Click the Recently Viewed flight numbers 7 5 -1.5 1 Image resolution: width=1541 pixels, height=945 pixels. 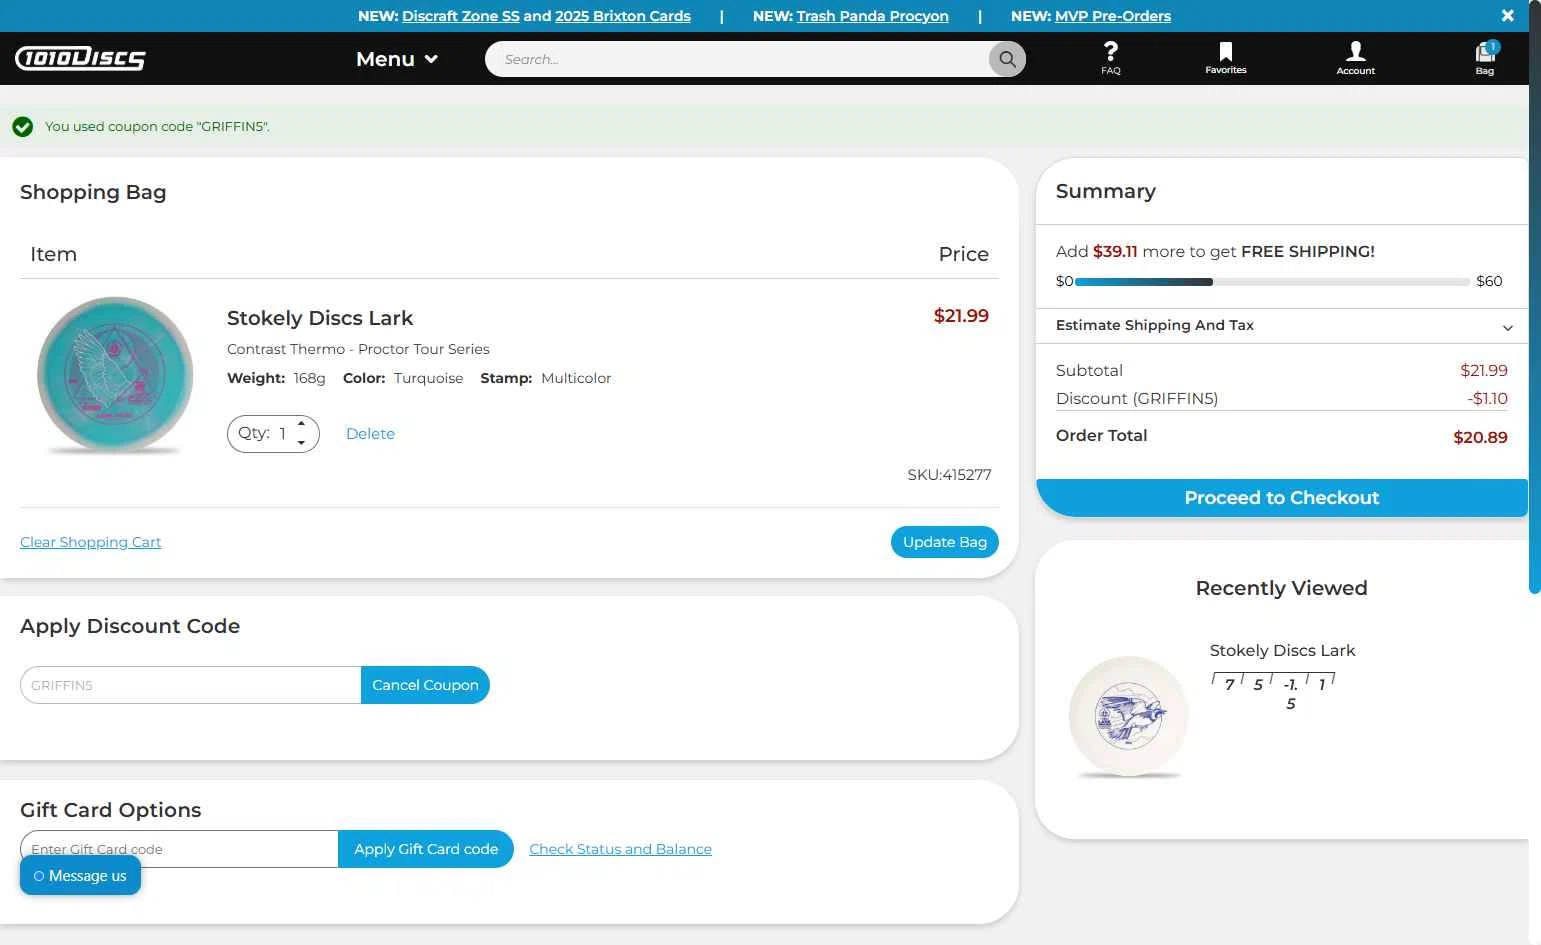click(x=1273, y=692)
